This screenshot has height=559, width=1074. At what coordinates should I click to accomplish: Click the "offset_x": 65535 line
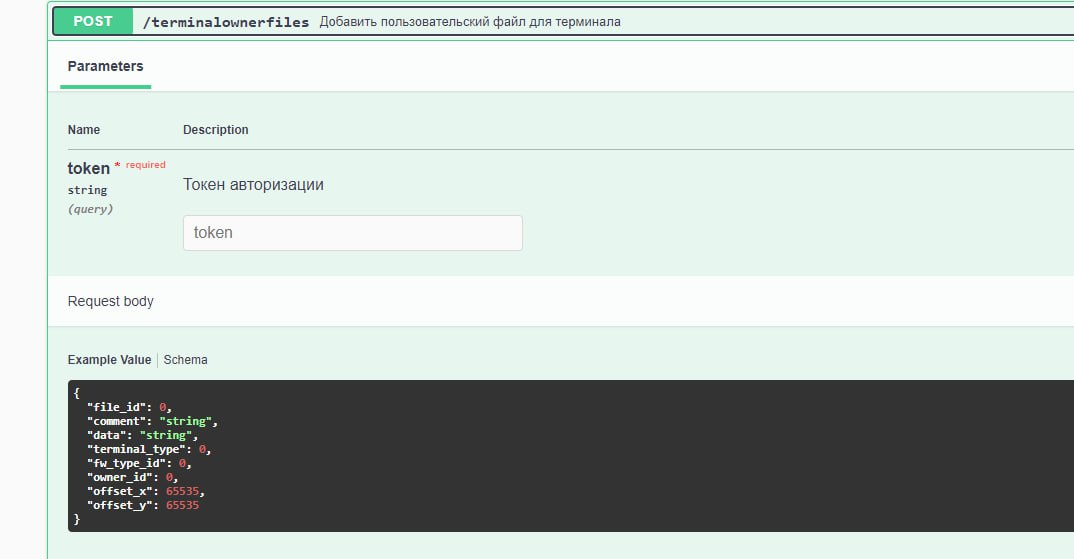(x=146, y=491)
